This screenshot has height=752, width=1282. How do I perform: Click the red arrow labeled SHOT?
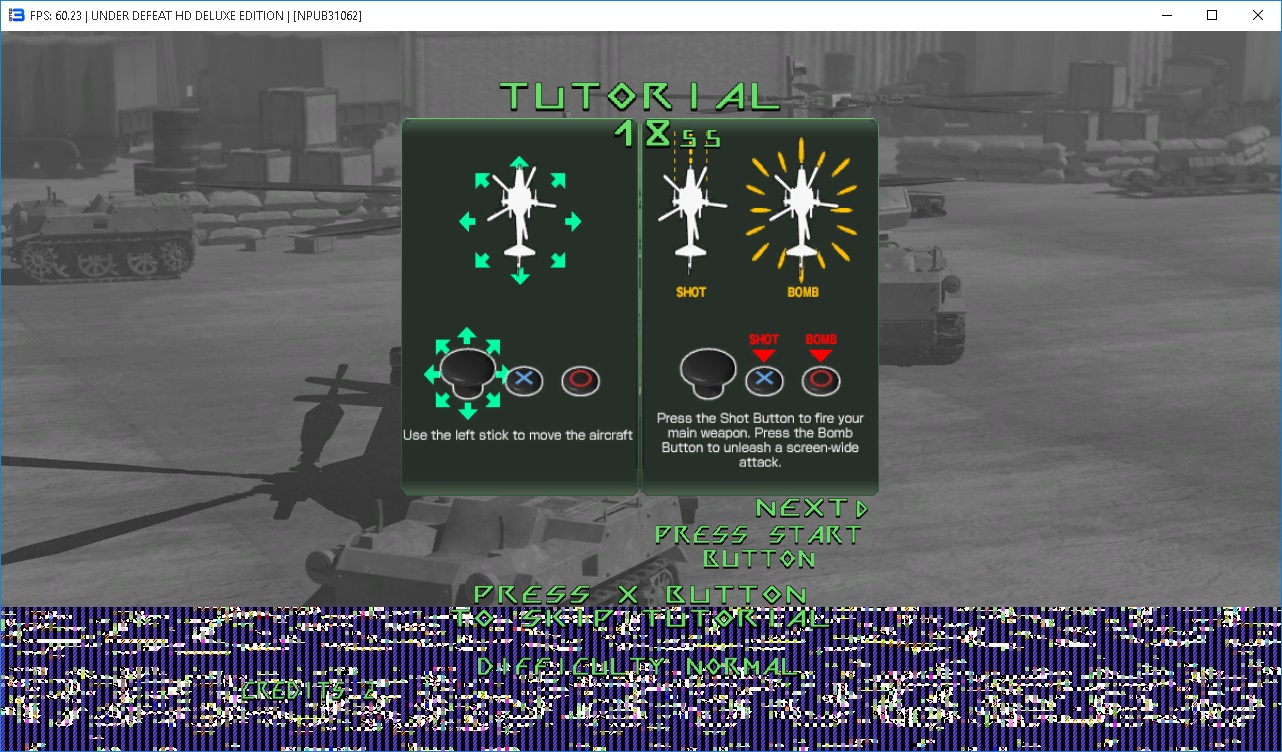(x=763, y=349)
